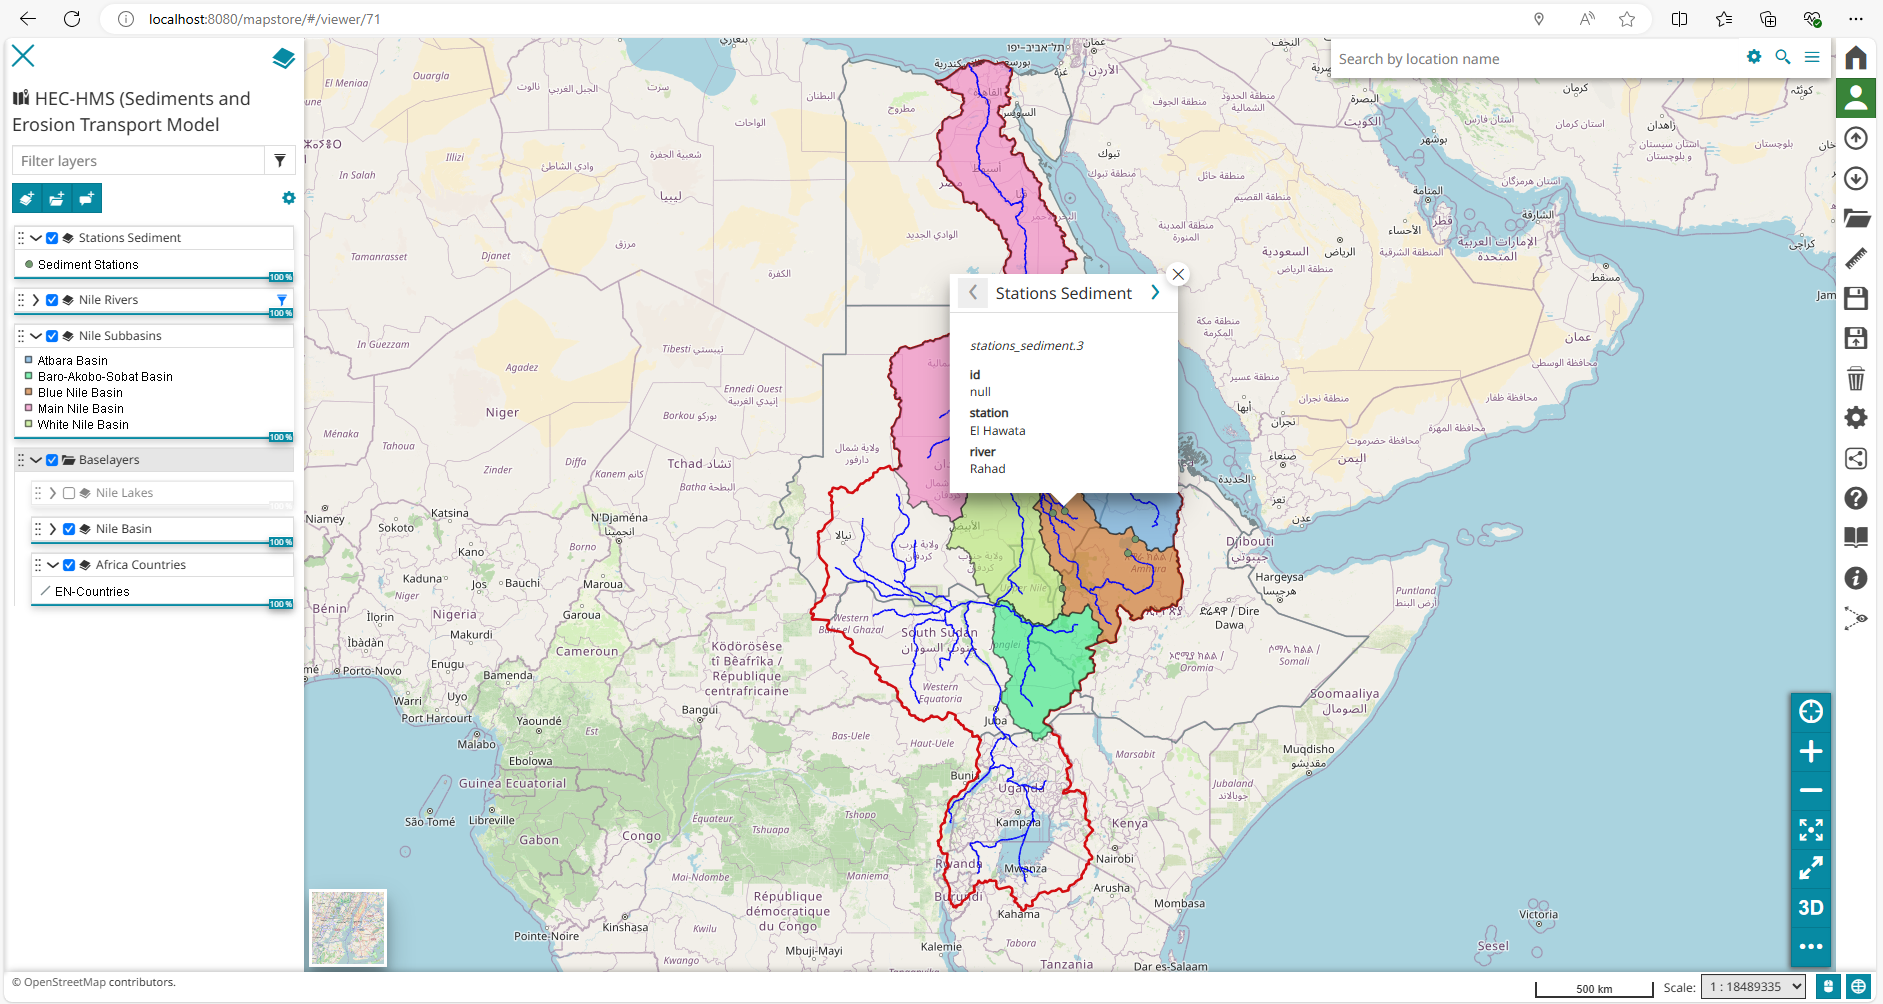Collapse Stations Sediment layer legend
Image resolution: width=1883 pixels, height=1004 pixels.
(36, 238)
